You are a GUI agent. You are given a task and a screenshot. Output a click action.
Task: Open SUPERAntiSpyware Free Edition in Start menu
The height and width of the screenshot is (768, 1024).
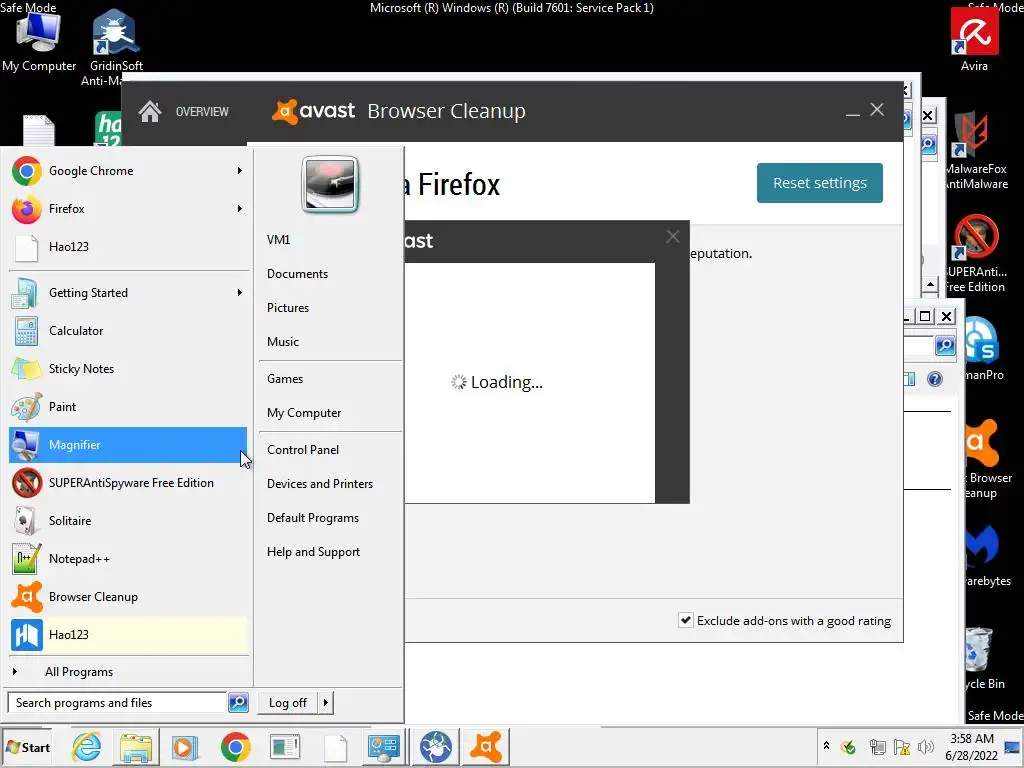(128, 483)
